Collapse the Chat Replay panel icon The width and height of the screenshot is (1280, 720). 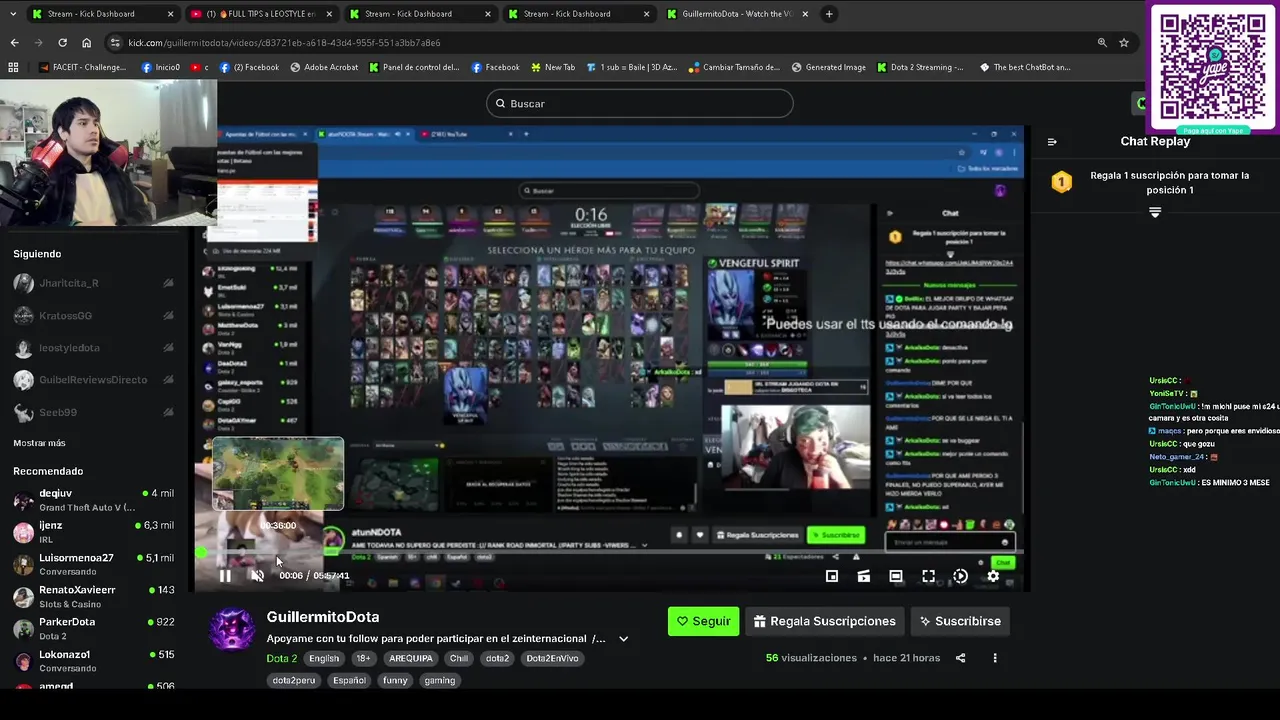pos(1052,141)
